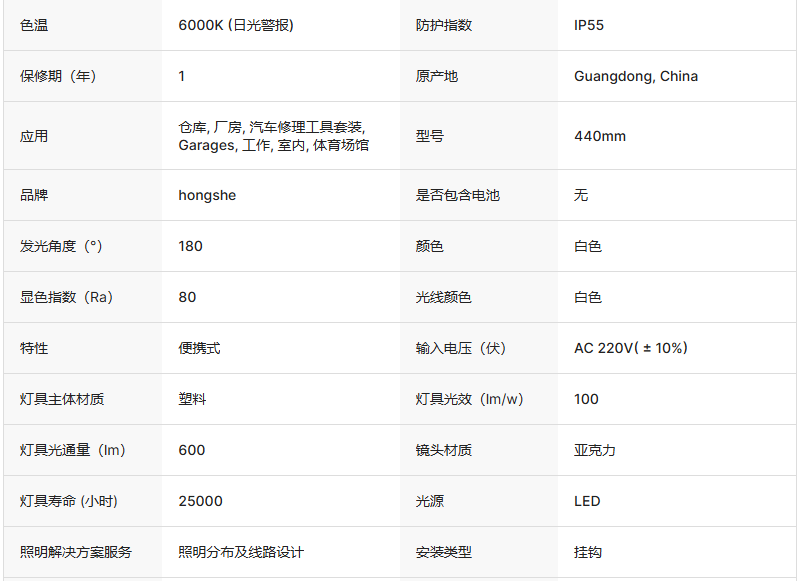Click the AC 220V input voltage value
797x581 pixels.
point(630,348)
